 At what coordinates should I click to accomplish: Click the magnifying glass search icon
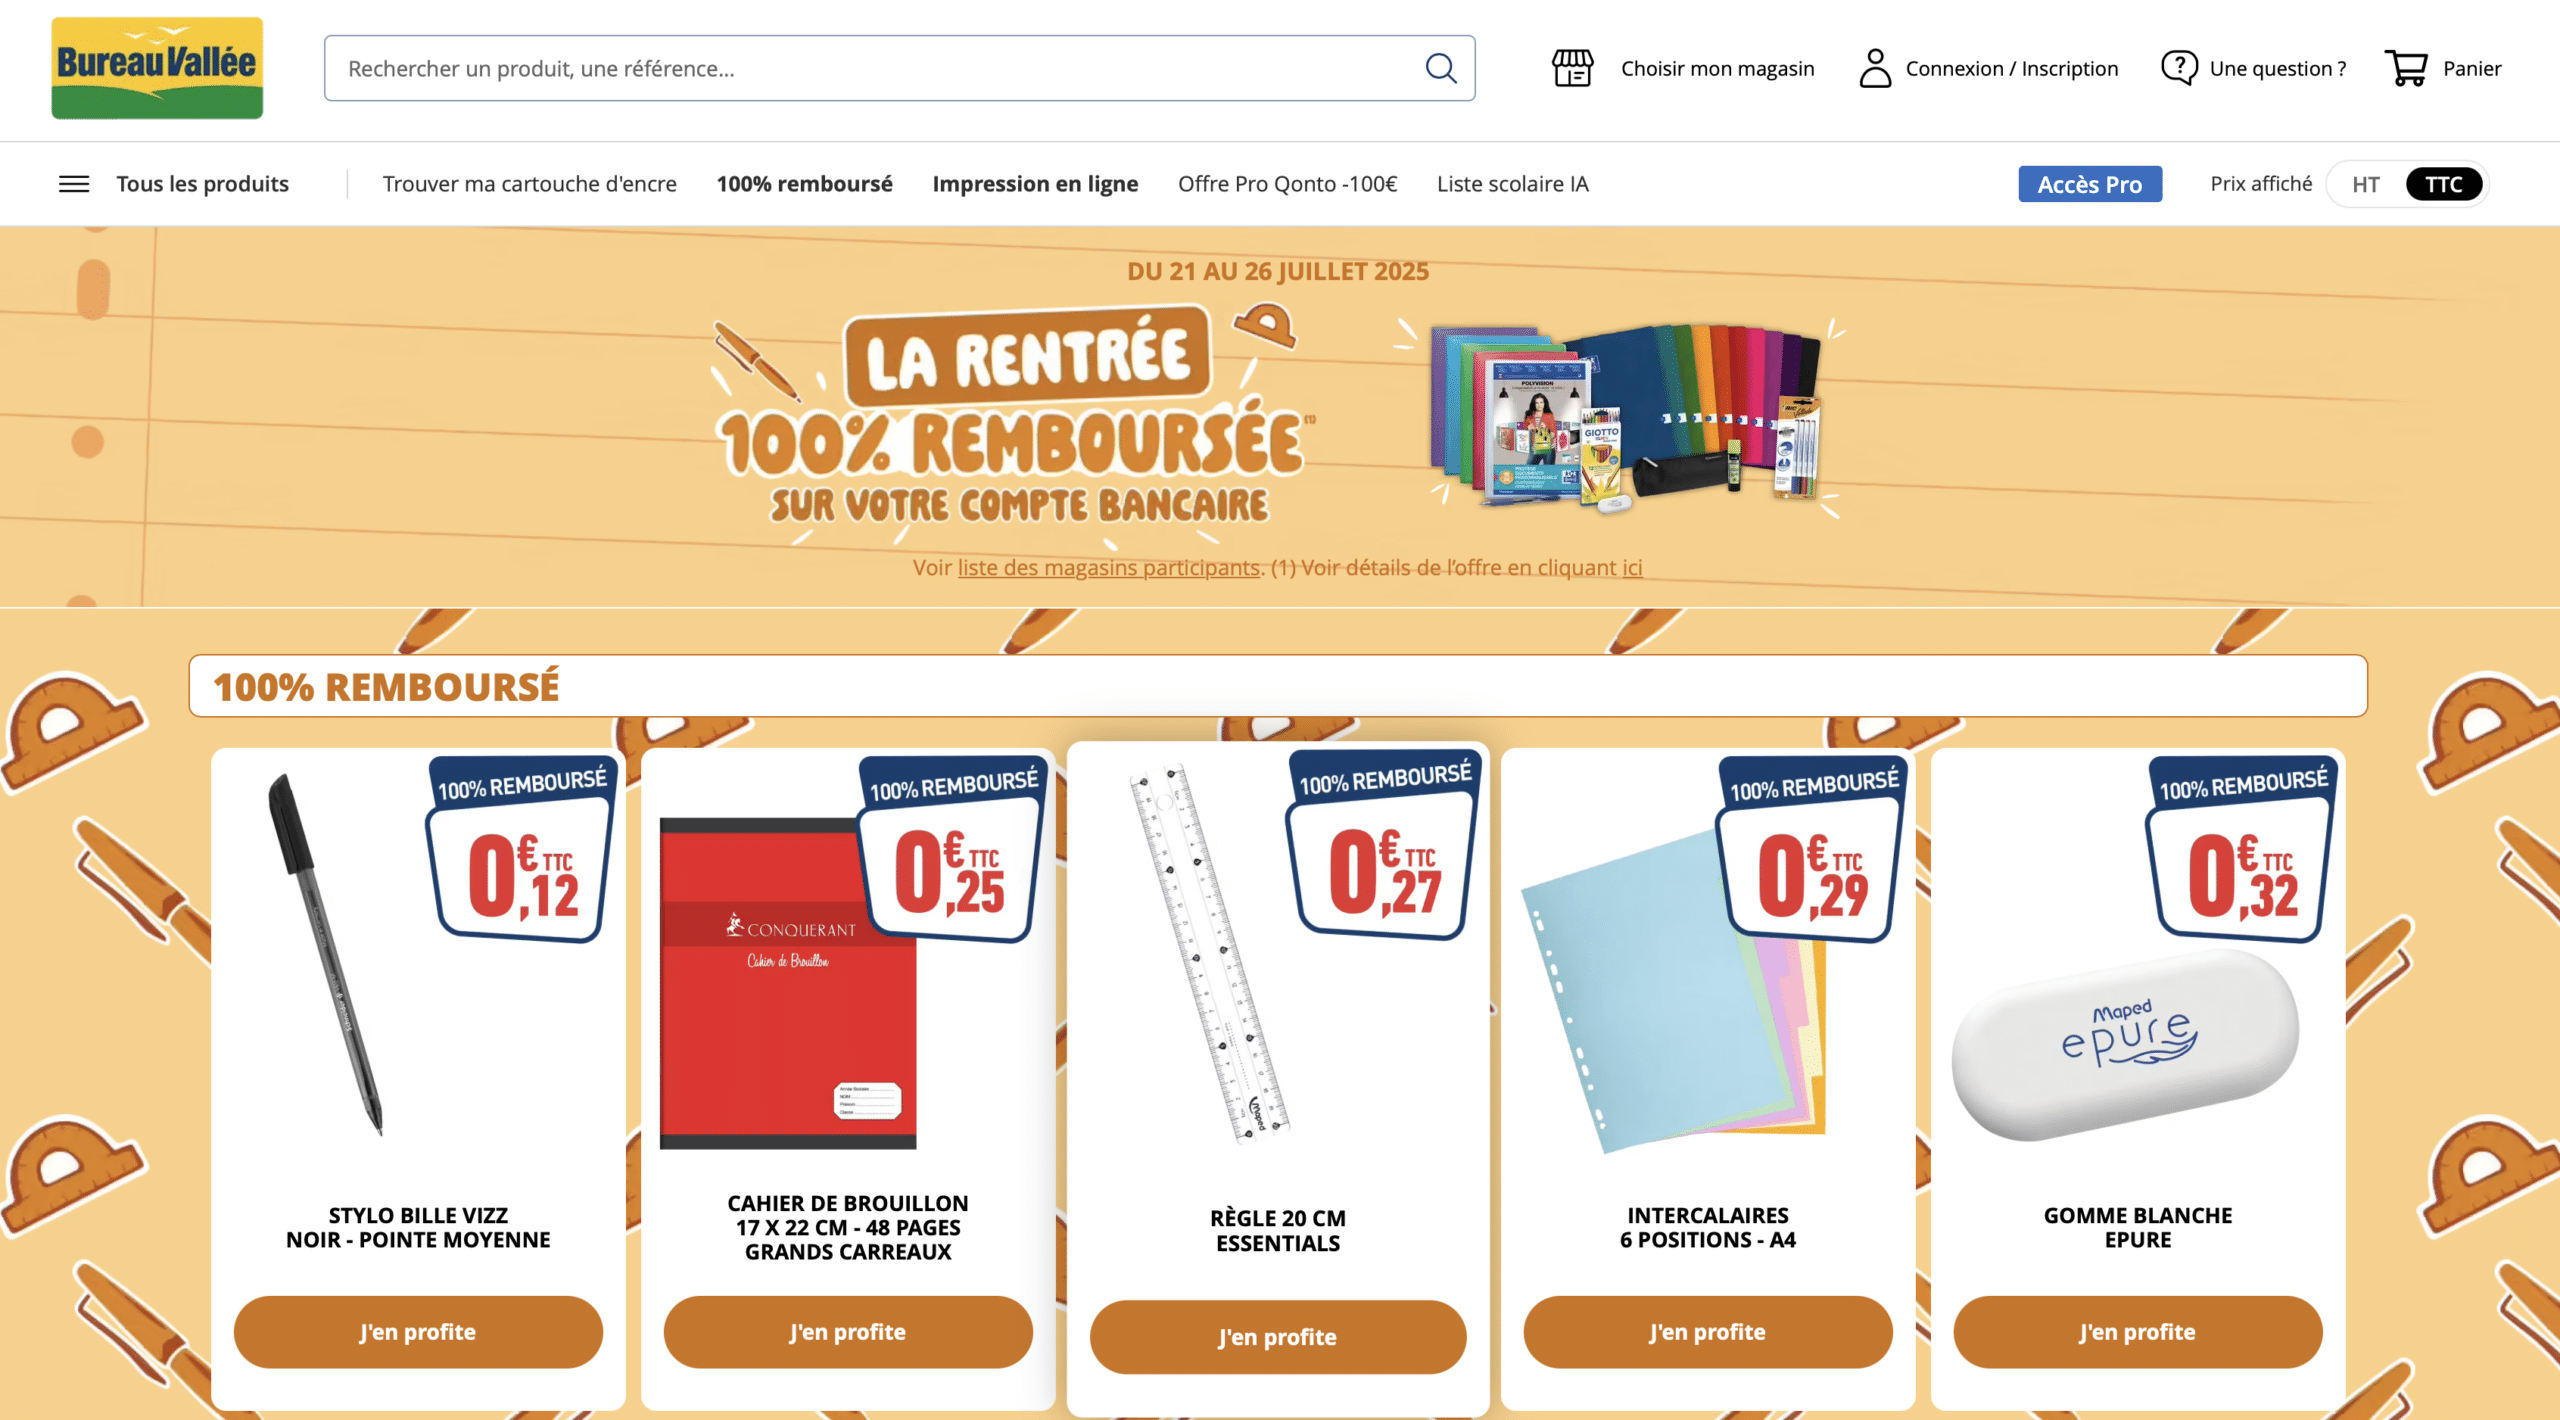tap(1440, 68)
